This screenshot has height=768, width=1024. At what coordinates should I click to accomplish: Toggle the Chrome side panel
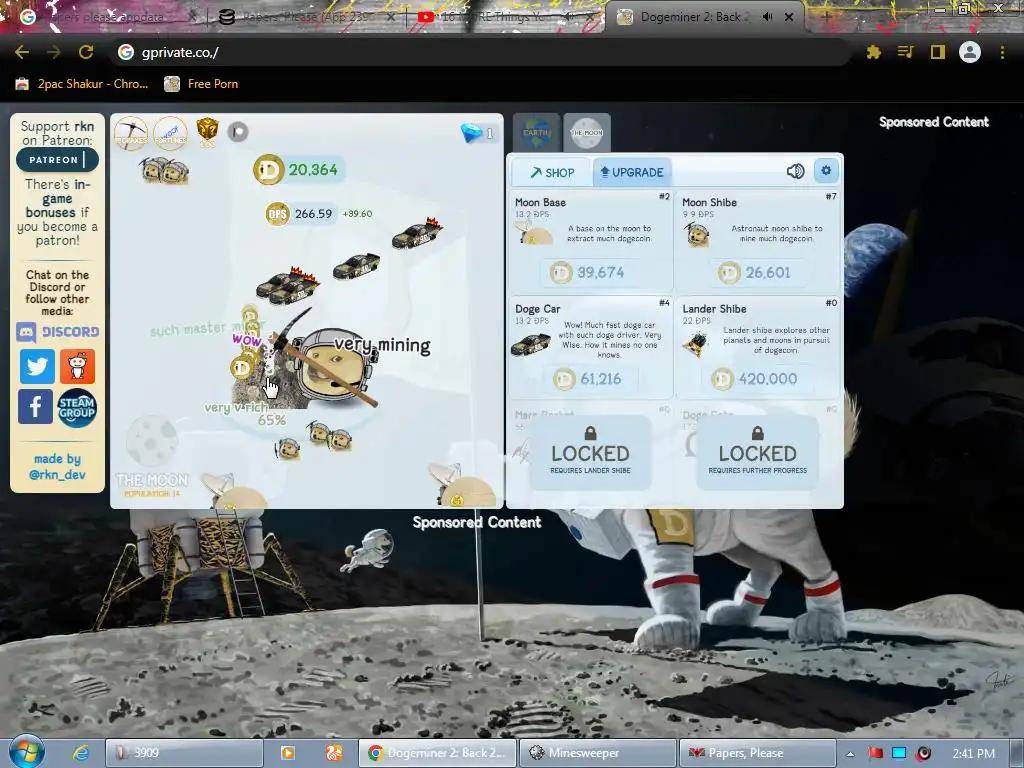(x=938, y=52)
